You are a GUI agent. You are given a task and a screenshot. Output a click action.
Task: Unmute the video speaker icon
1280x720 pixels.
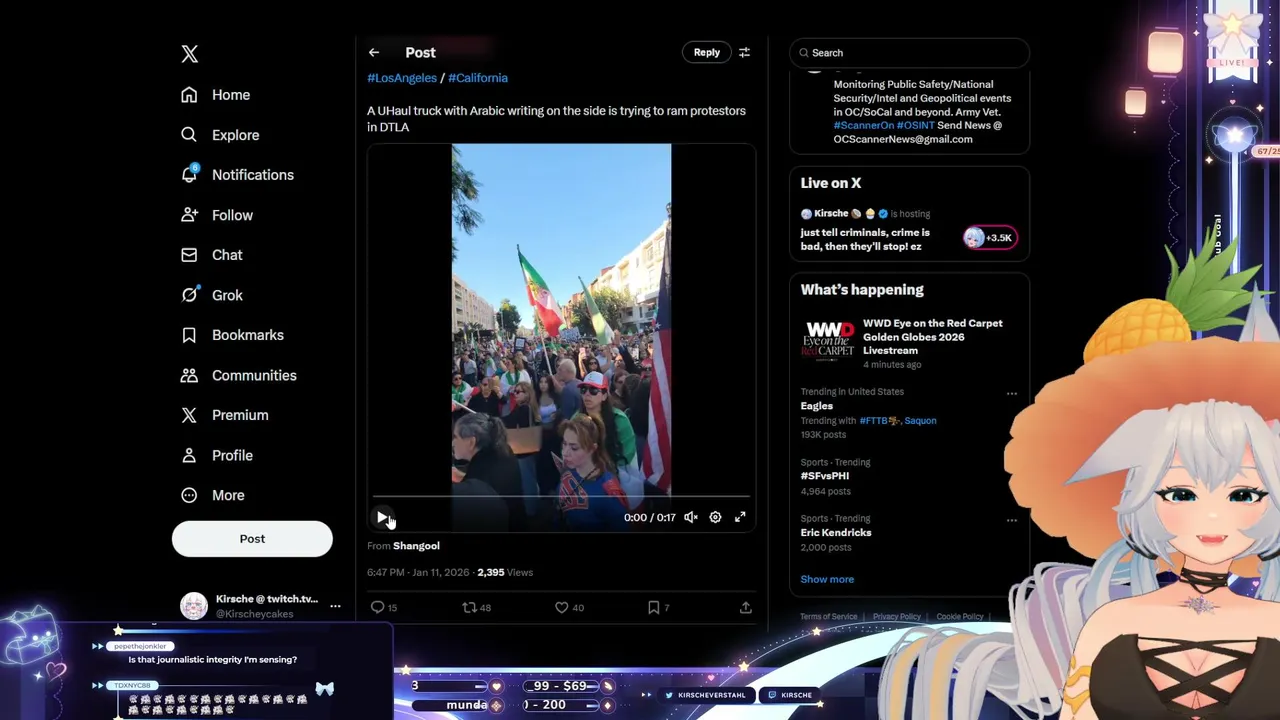(x=690, y=517)
